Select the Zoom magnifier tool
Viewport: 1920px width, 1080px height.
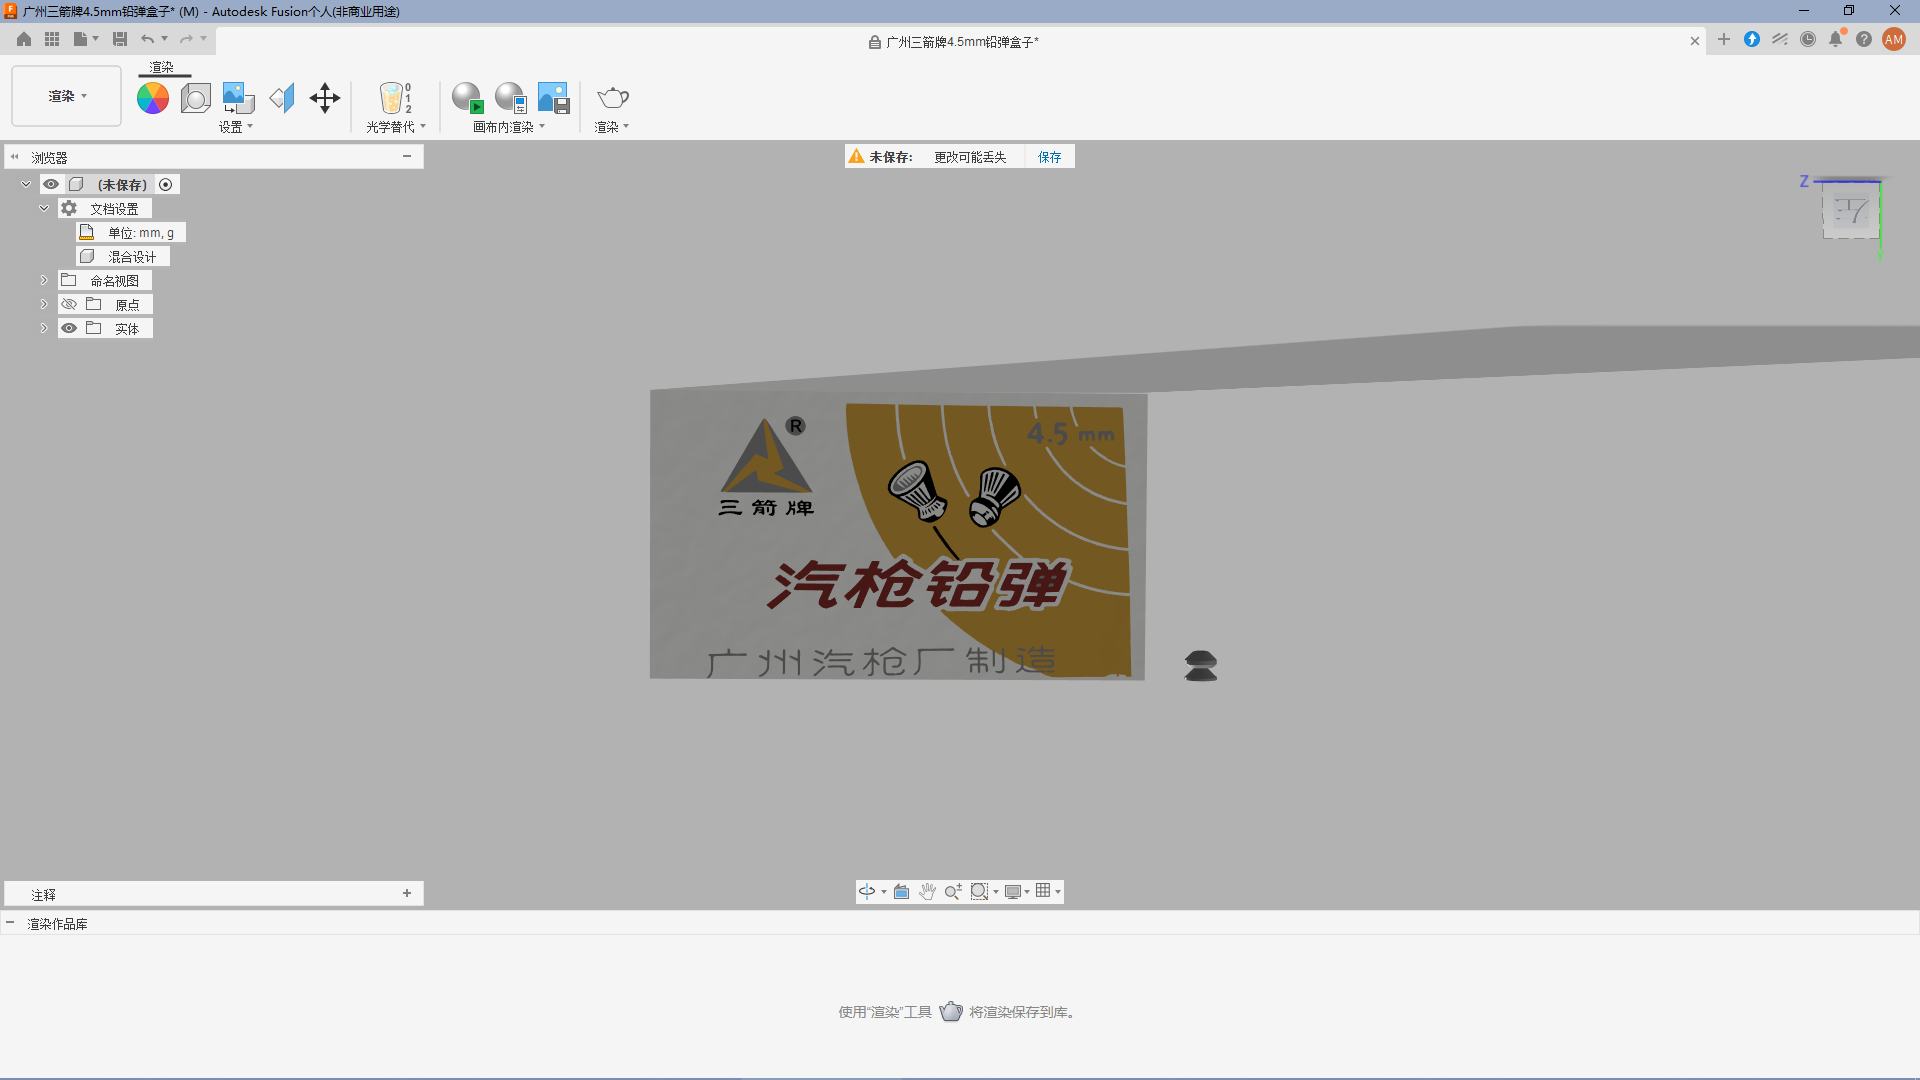[953, 891]
